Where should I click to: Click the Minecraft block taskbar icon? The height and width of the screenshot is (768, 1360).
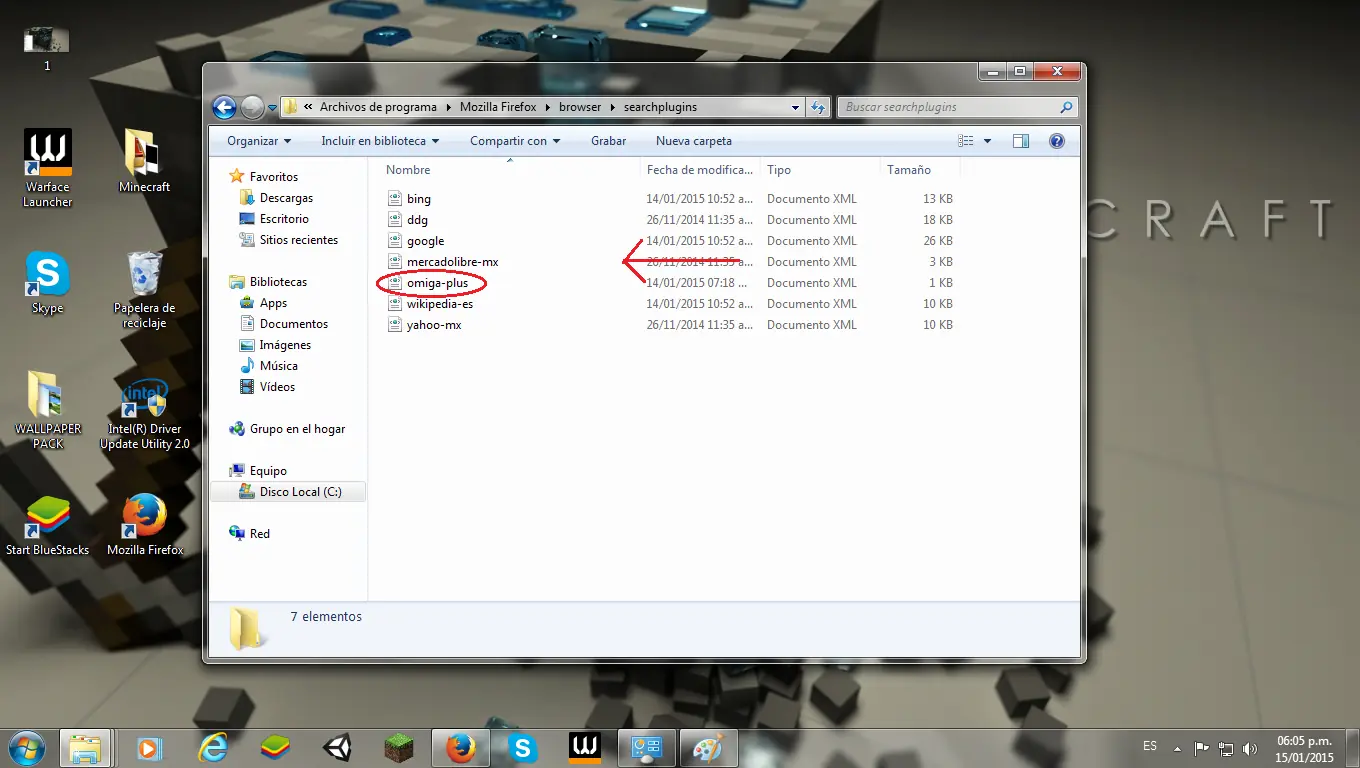[x=399, y=747]
